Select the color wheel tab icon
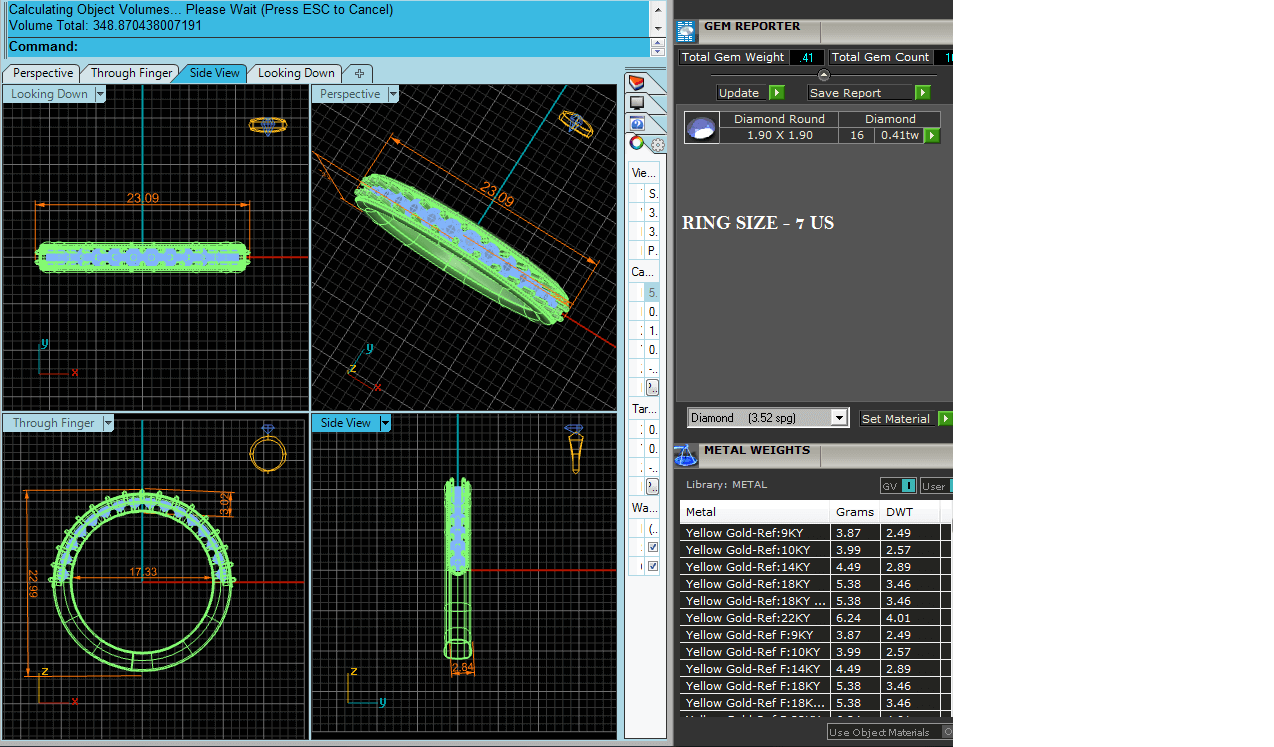 [636, 144]
